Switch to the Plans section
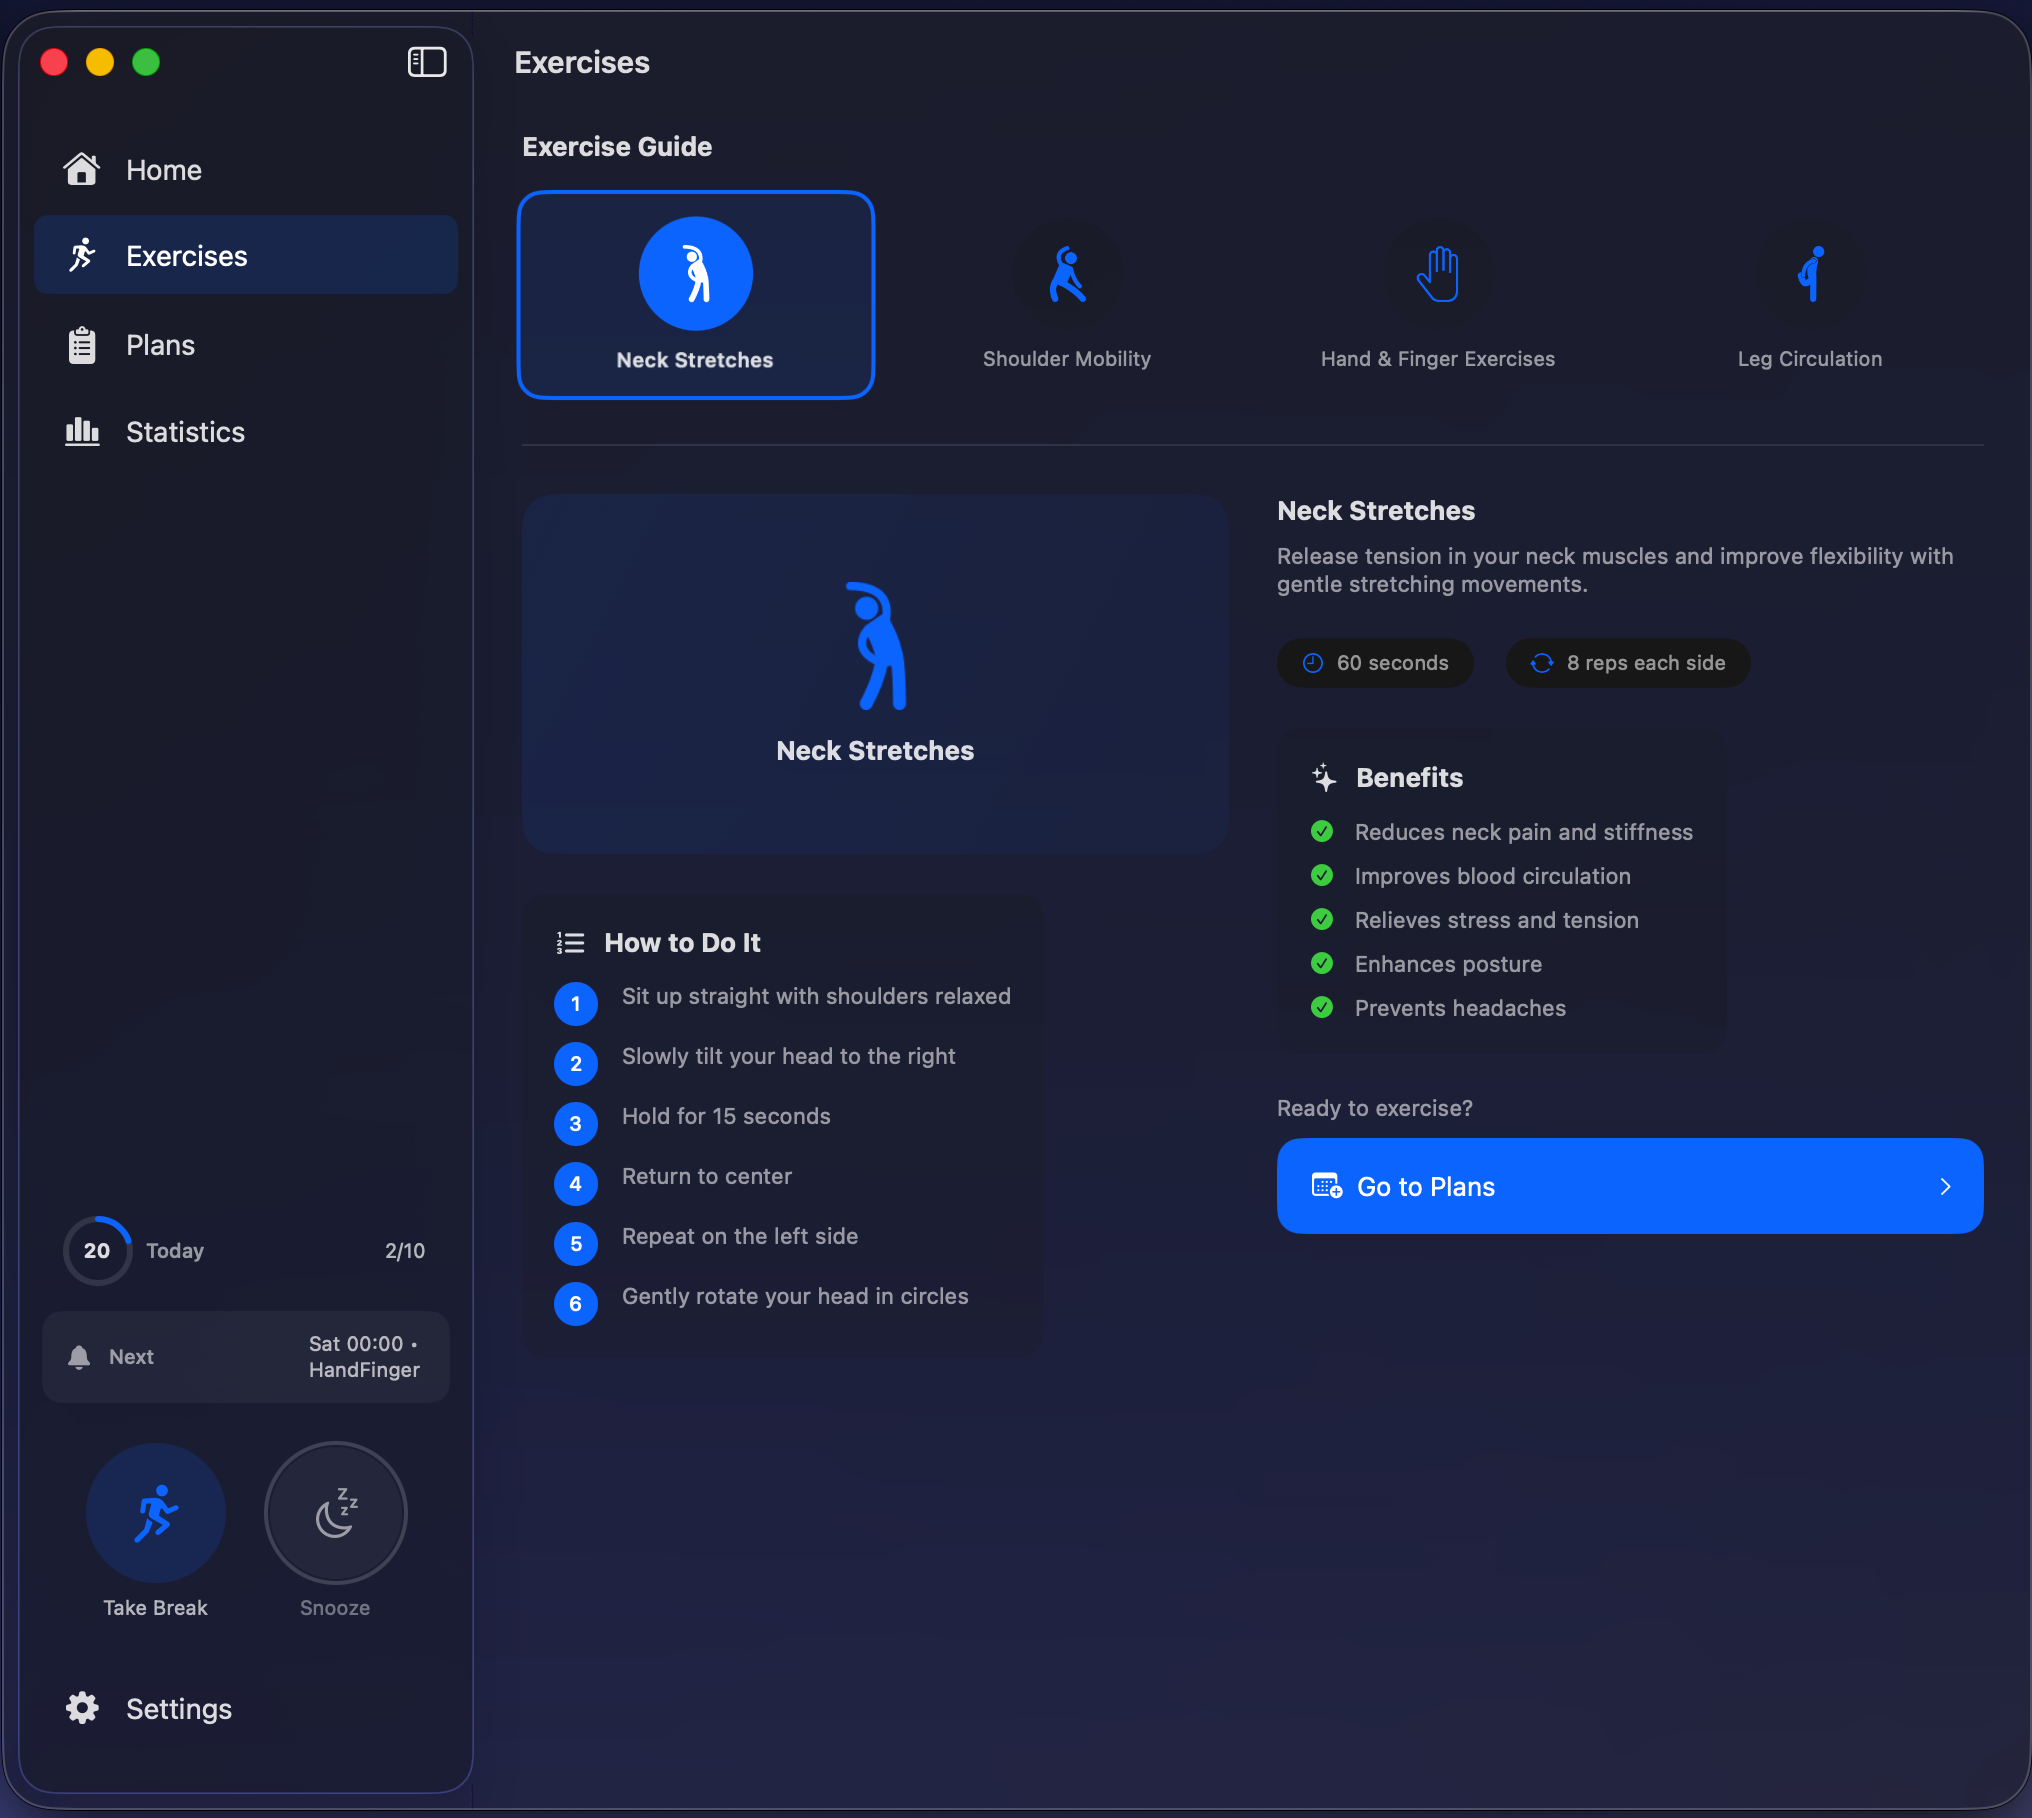Image resolution: width=2032 pixels, height=1818 pixels. [160, 345]
